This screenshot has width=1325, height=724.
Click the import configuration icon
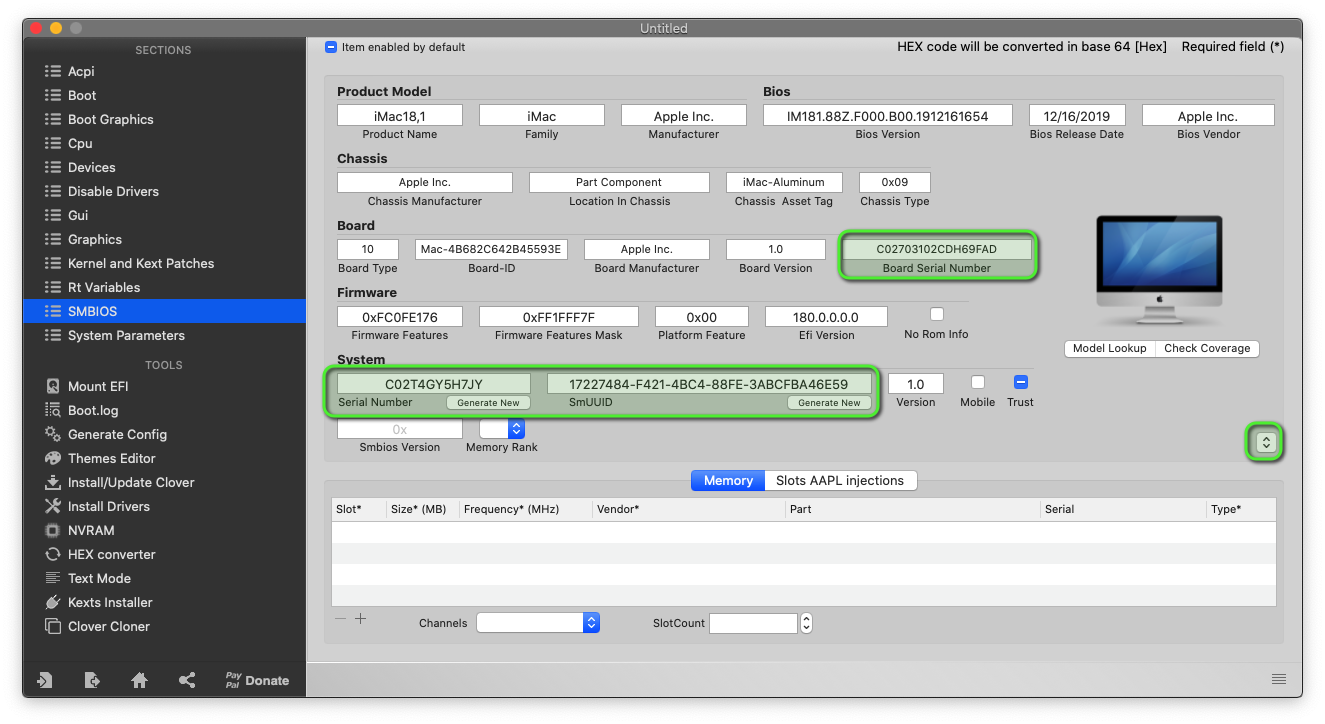coord(44,680)
